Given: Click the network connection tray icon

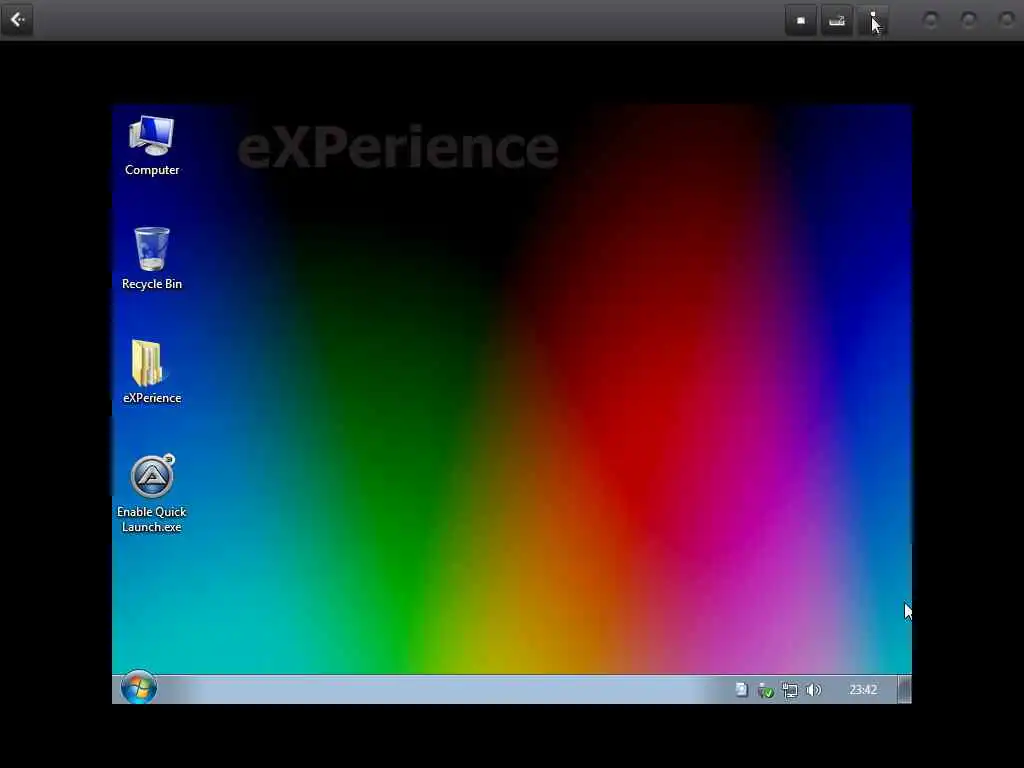Looking at the screenshot, I should pos(790,690).
